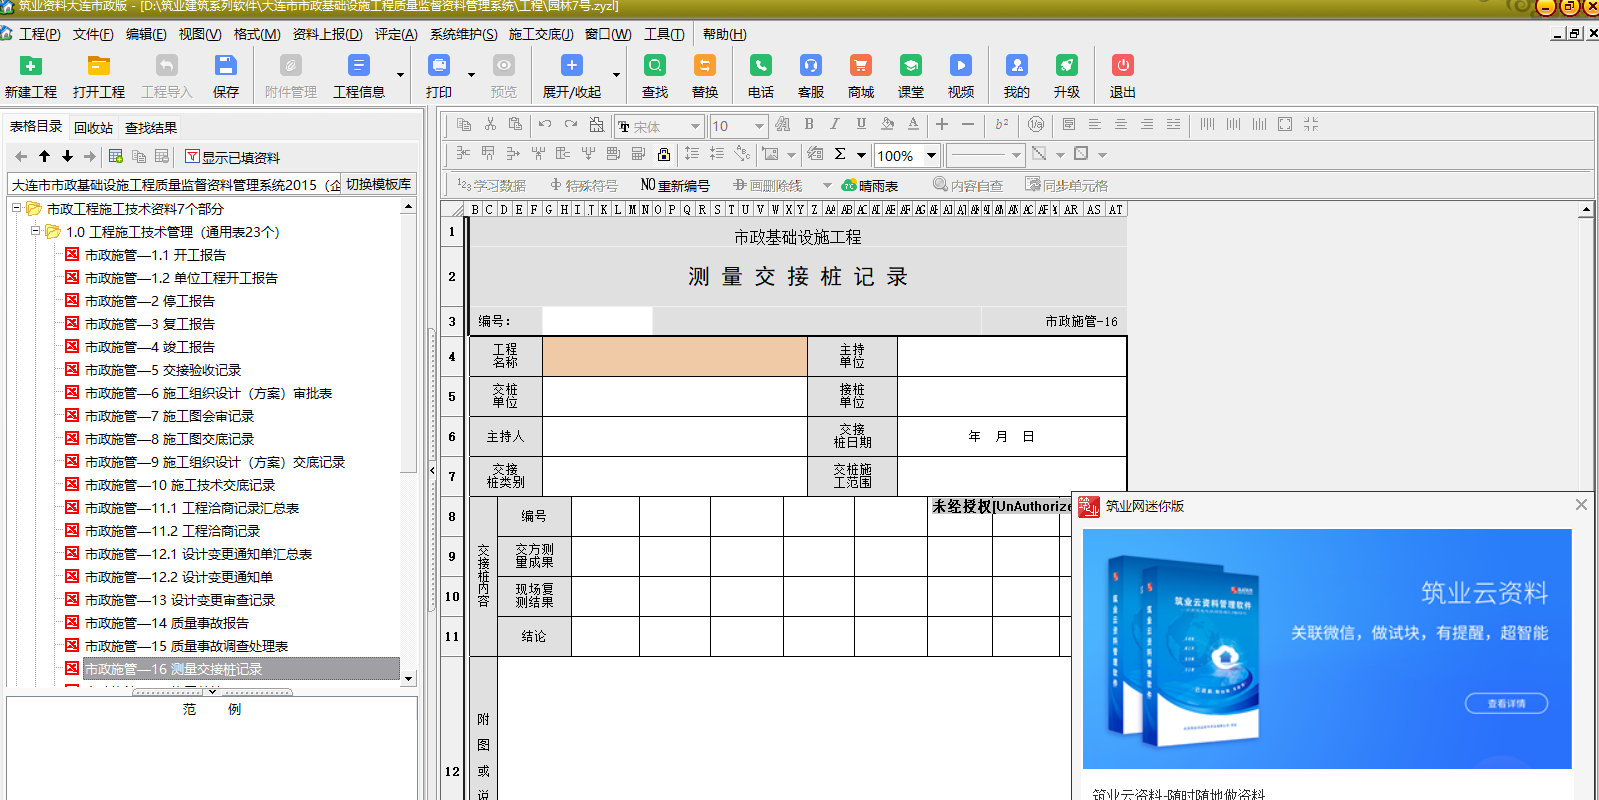
Task: Collapse the 1.0 工程施工技术管理 tree node
Action: click(x=35, y=231)
